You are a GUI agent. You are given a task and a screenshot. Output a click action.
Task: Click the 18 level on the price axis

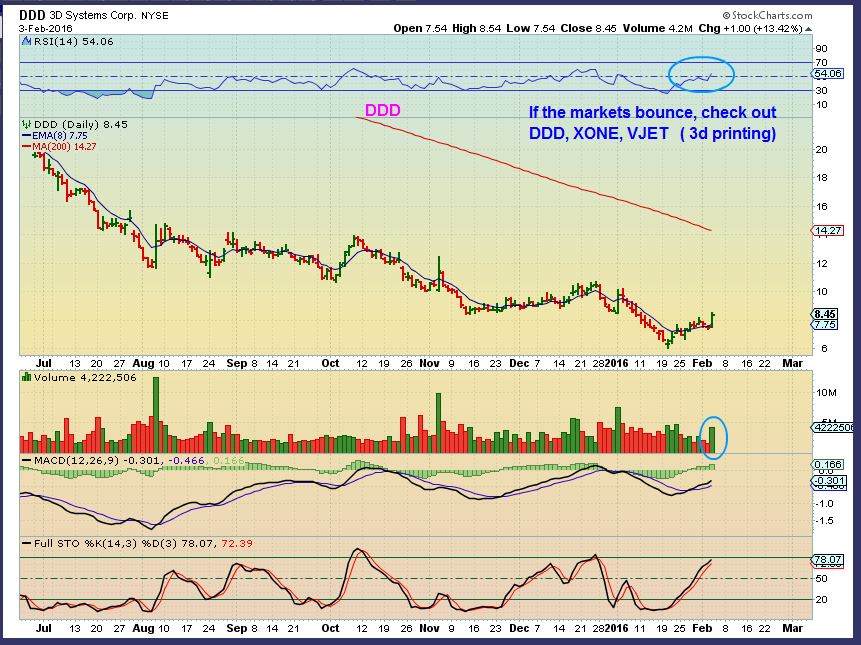click(x=821, y=178)
